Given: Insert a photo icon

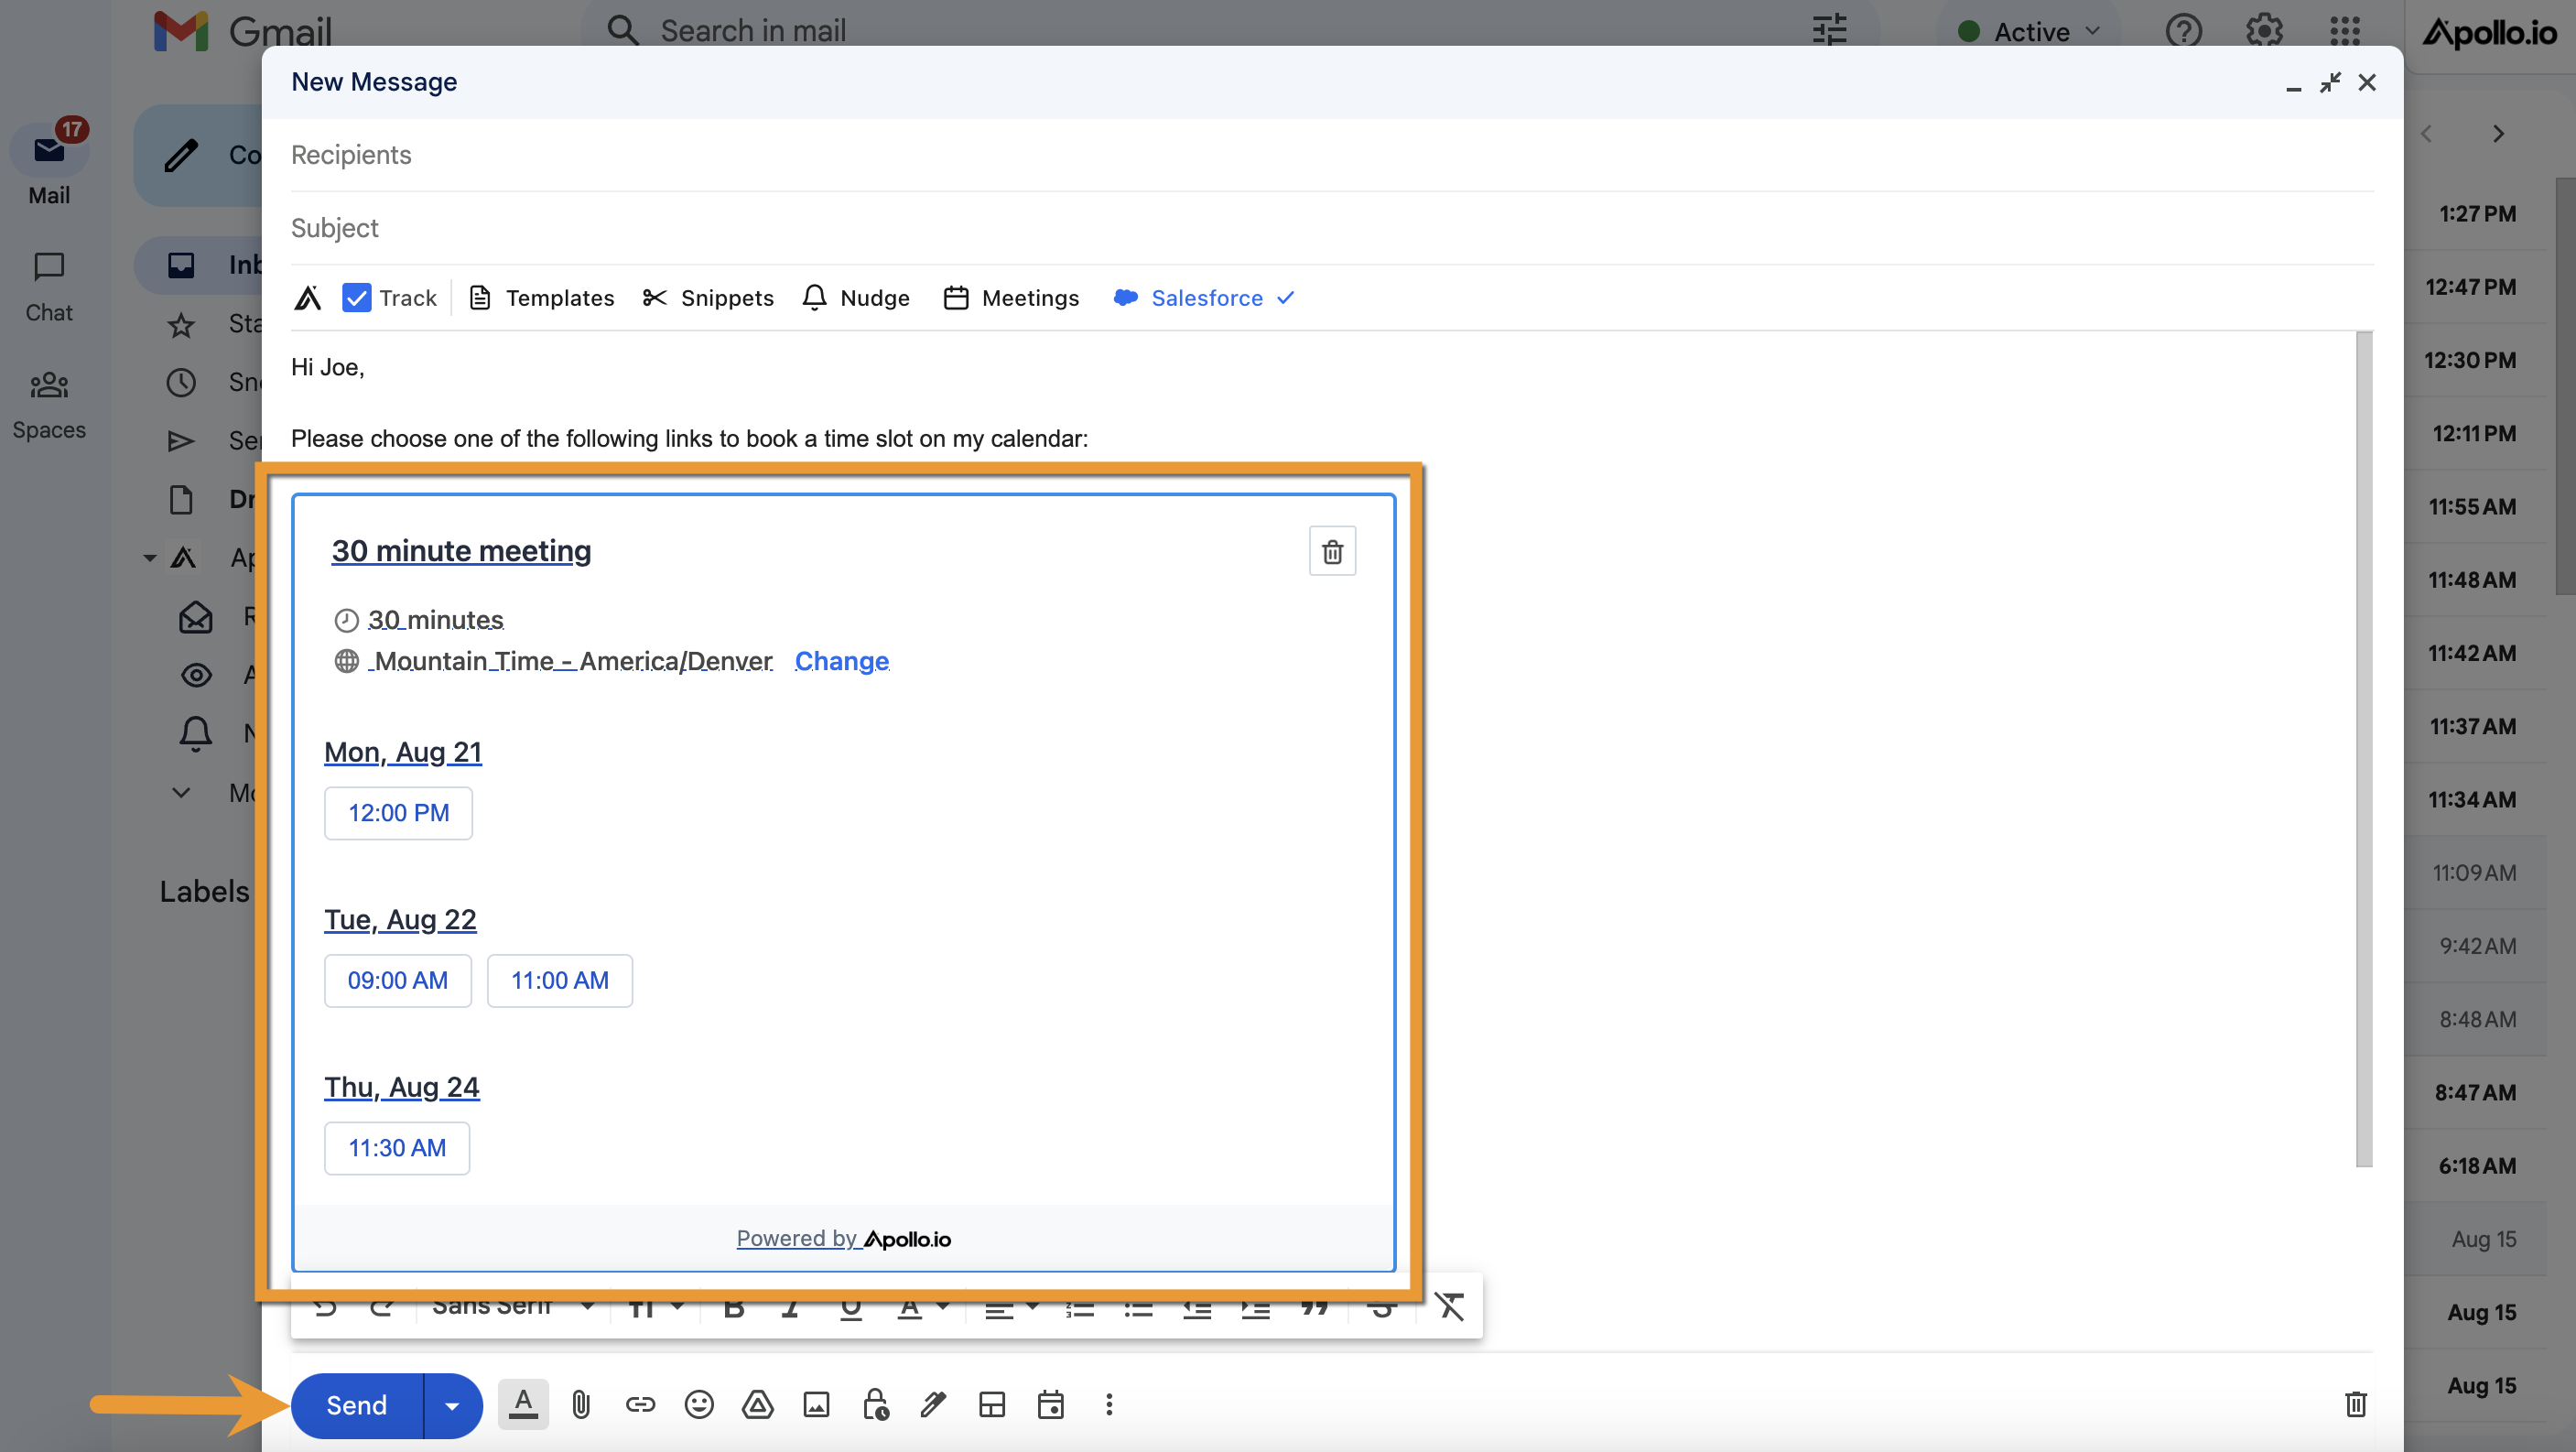Looking at the screenshot, I should tap(816, 1405).
